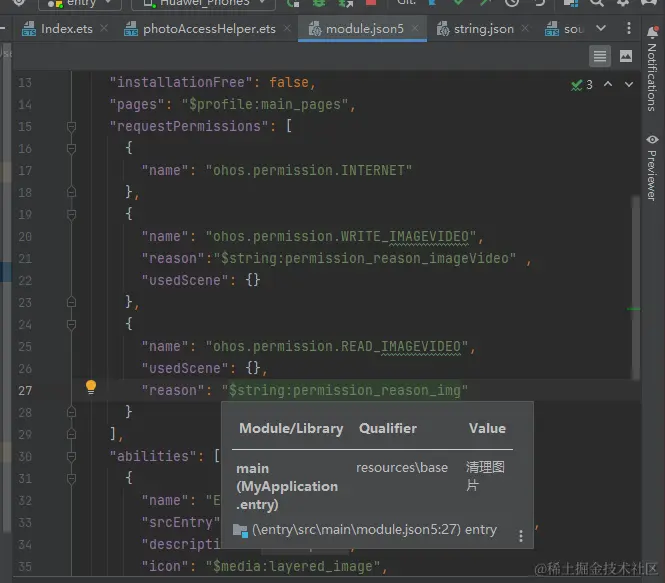Click line number 13 in gutter
The height and width of the screenshot is (583, 665).
(x=25, y=82)
